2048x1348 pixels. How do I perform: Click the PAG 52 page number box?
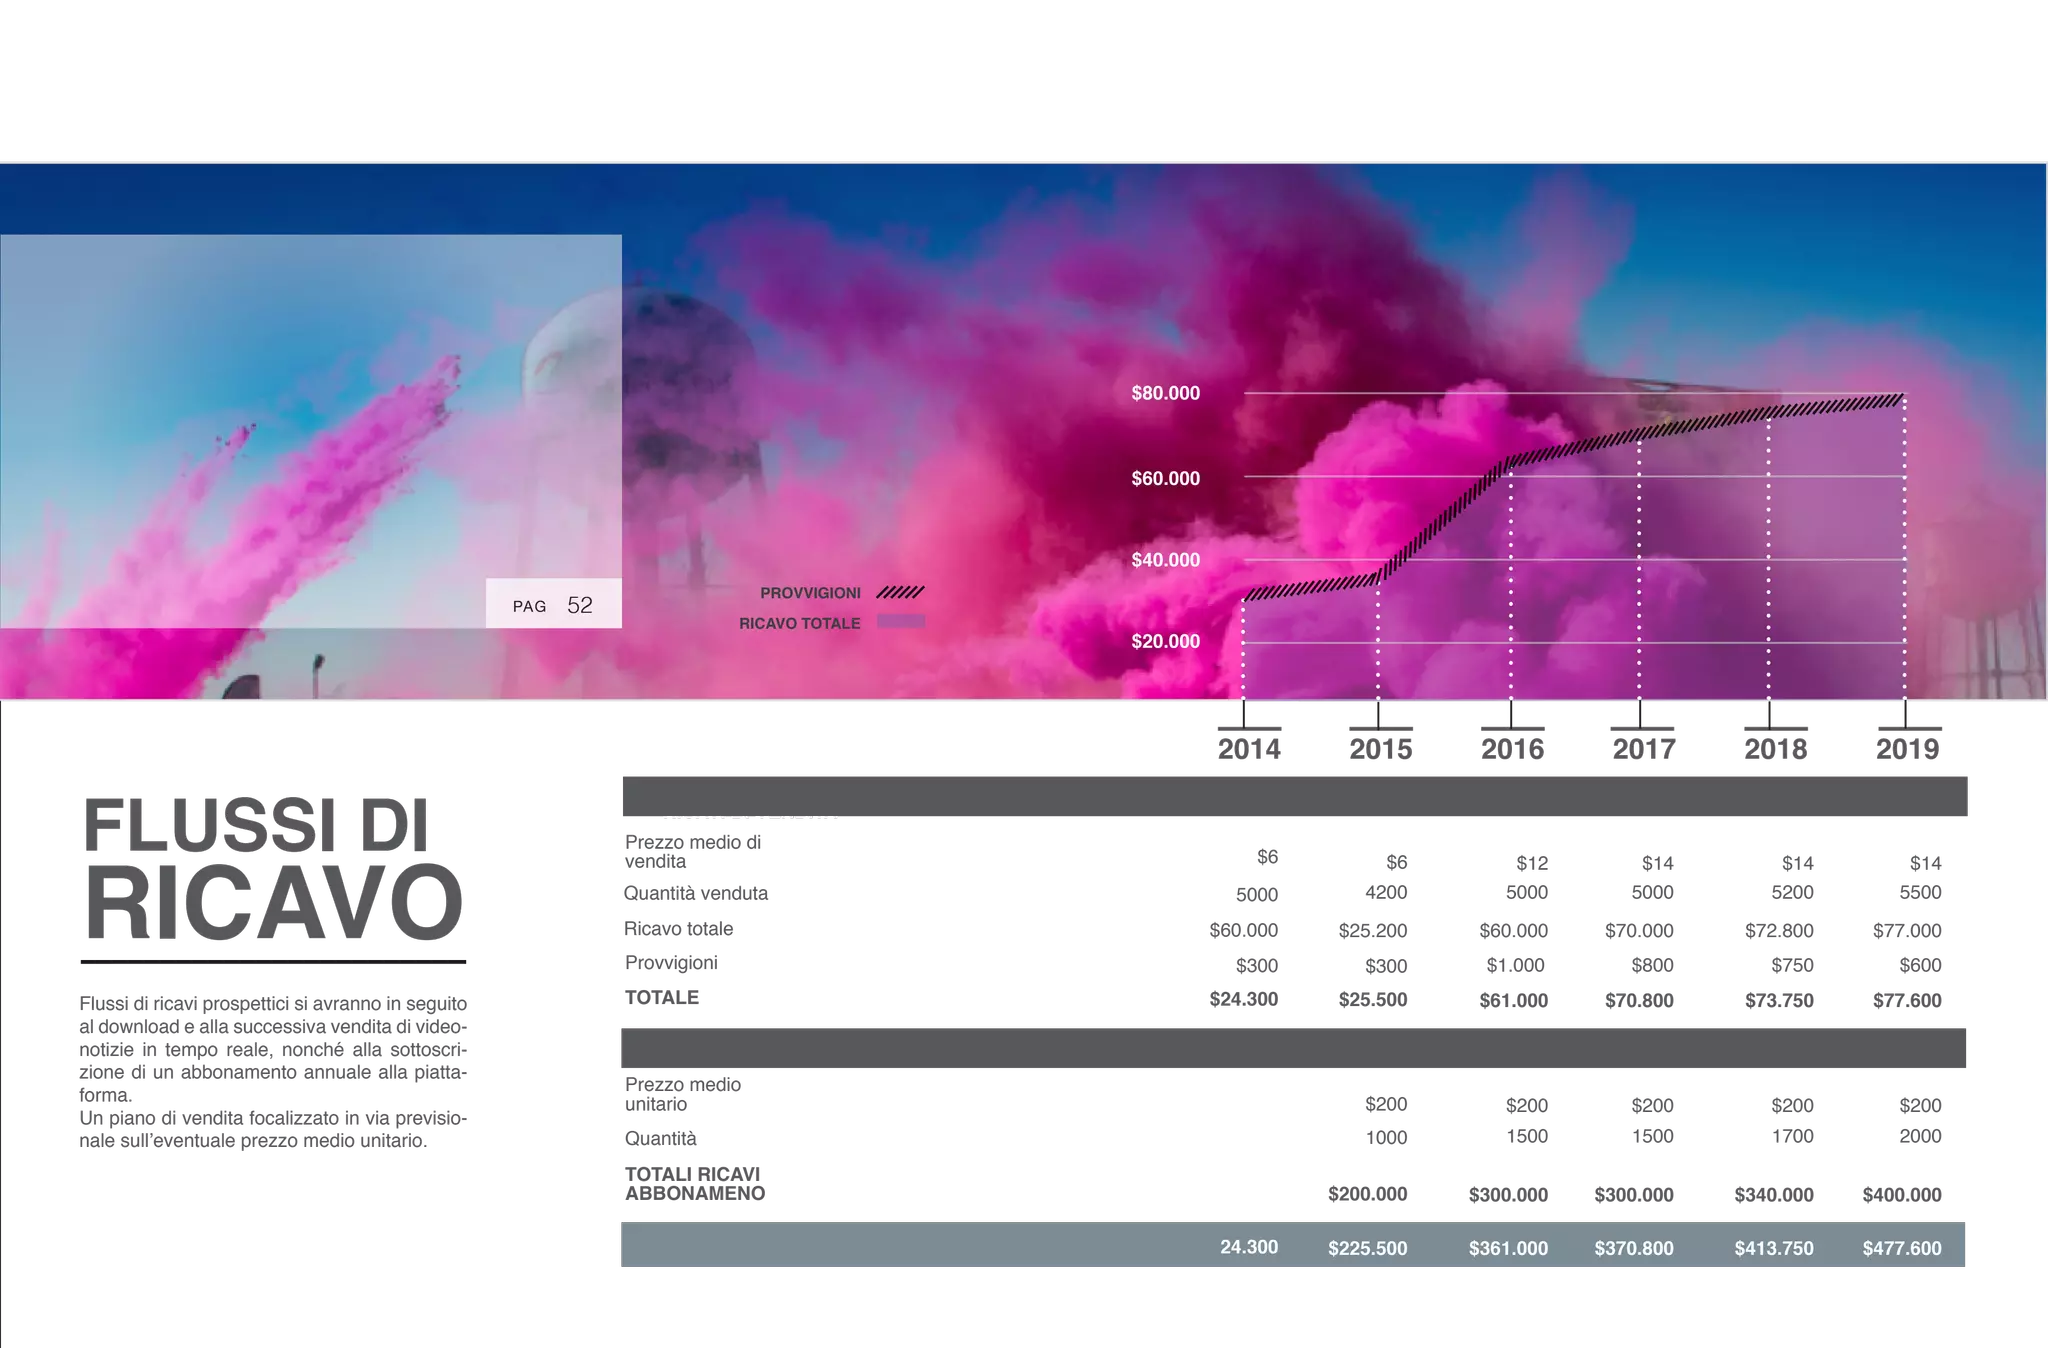(x=553, y=604)
